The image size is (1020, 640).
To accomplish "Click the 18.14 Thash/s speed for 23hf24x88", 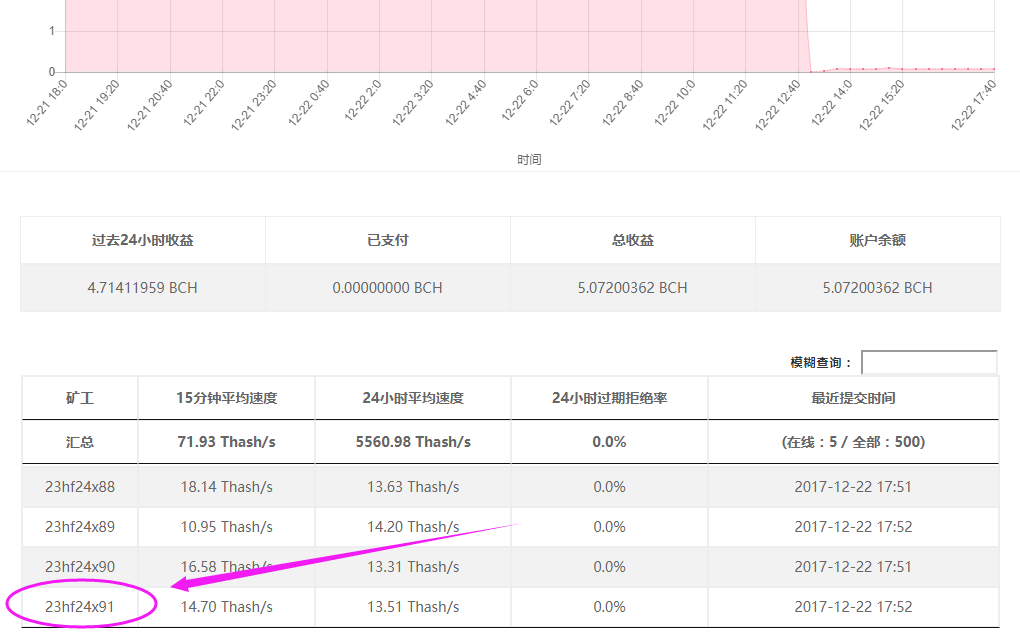I will point(226,487).
